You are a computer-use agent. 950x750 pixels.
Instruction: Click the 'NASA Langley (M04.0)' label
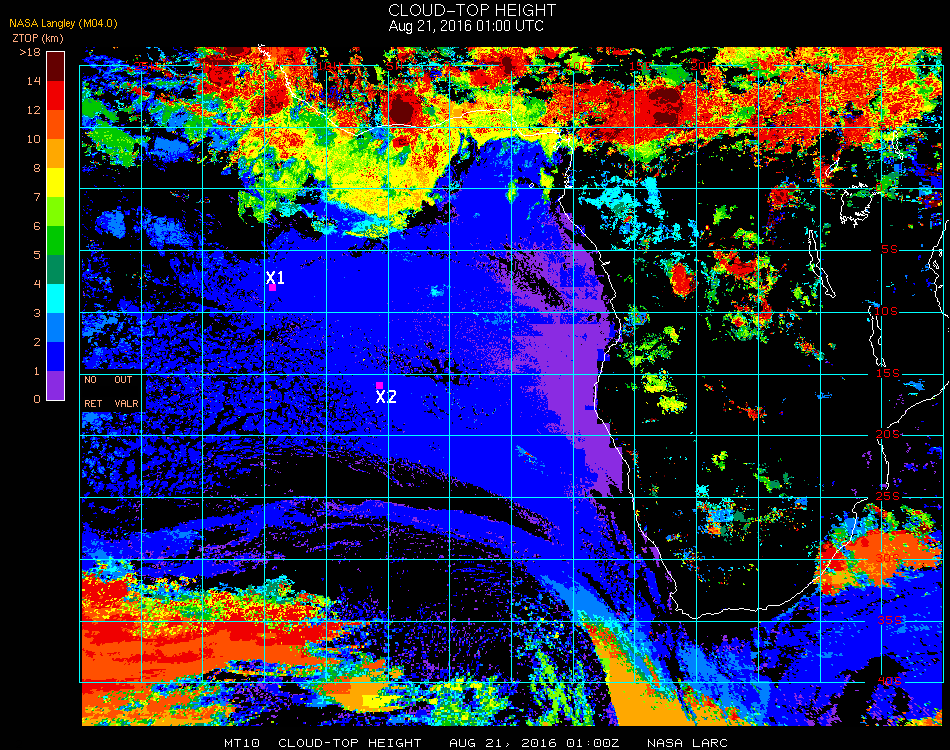coord(63,24)
